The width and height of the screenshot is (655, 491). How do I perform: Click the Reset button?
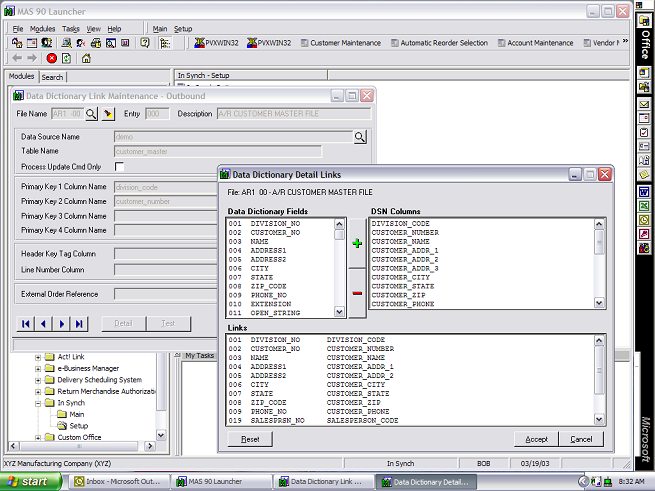click(250, 439)
